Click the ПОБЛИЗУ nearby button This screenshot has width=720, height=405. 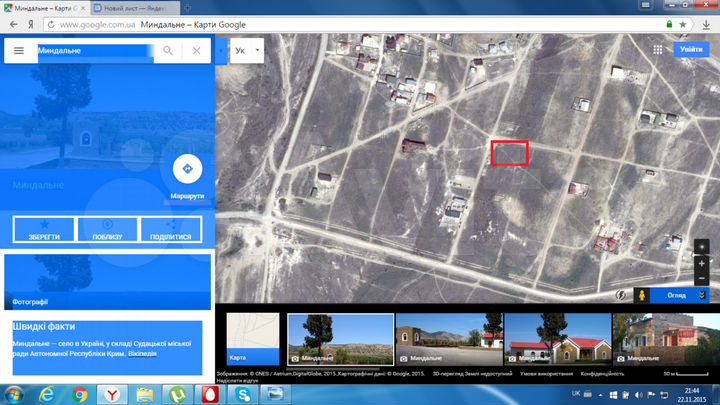click(x=107, y=229)
